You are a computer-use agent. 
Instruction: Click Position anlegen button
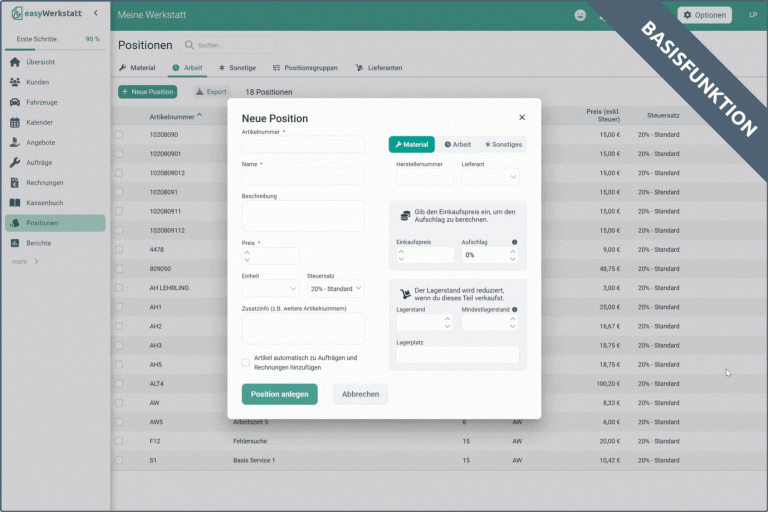click(279, 394)
